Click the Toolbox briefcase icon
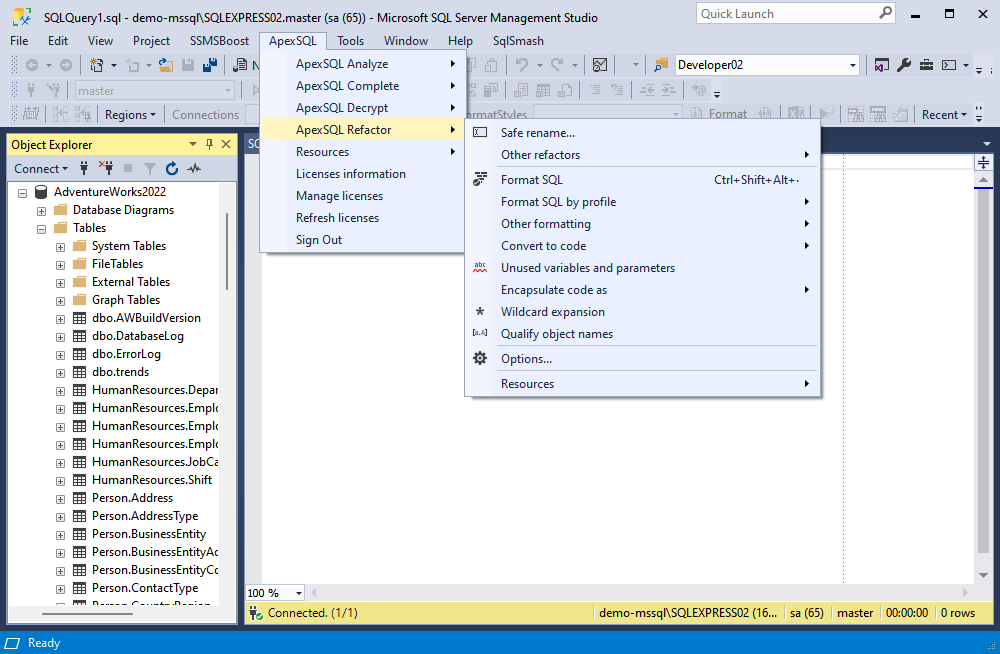The height and width of the screenshot is (654, 1000). 926,64
